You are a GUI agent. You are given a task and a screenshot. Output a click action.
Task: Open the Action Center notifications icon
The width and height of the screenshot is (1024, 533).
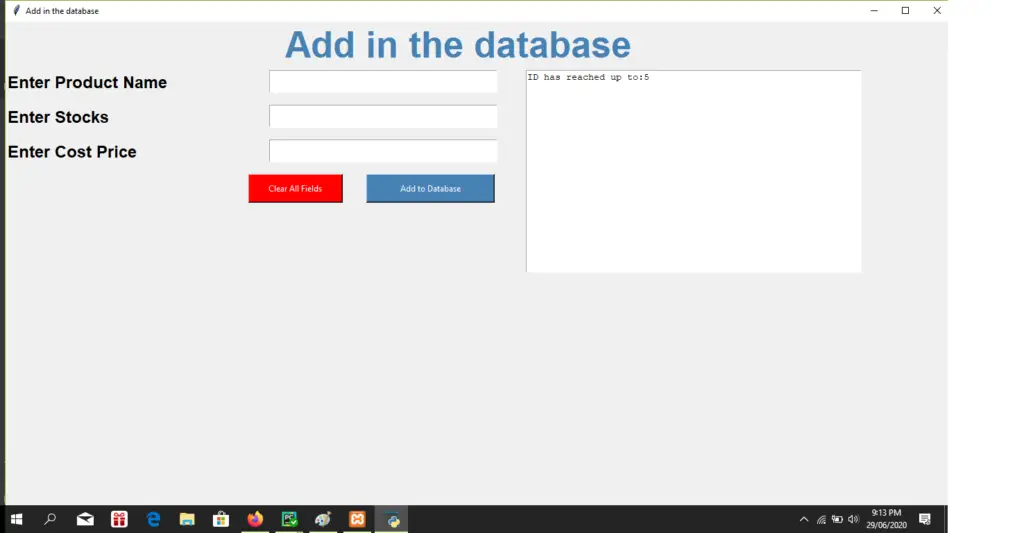[925, 519]
